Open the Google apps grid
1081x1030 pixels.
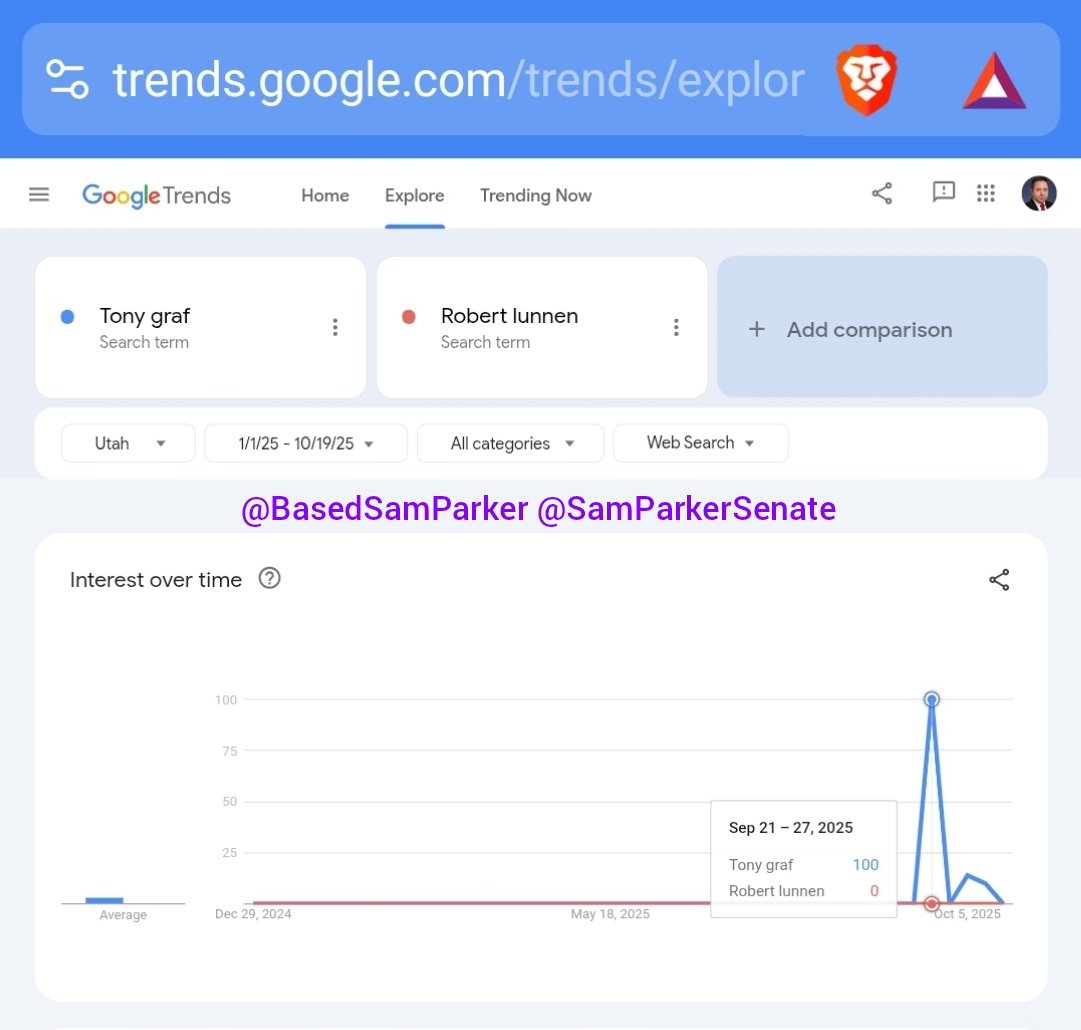pos(986,194)
